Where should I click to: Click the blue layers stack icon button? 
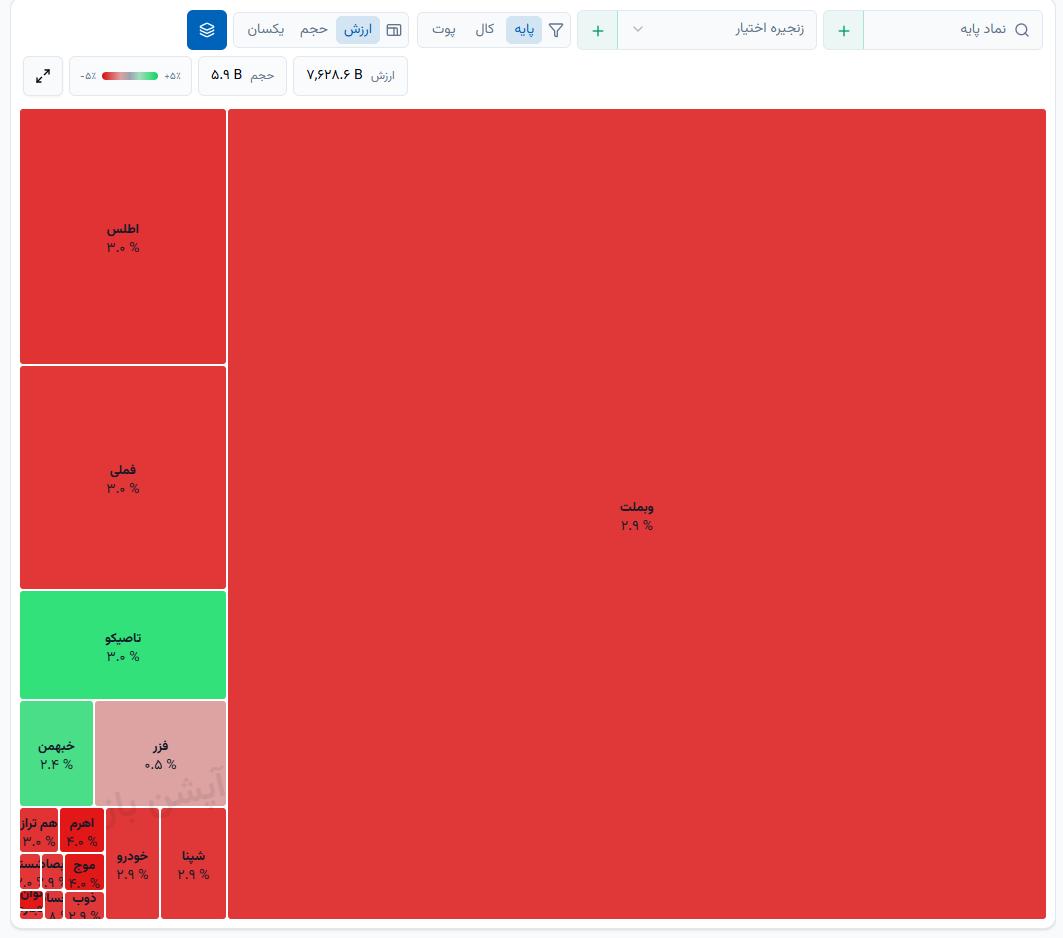(x=207, y=30)
